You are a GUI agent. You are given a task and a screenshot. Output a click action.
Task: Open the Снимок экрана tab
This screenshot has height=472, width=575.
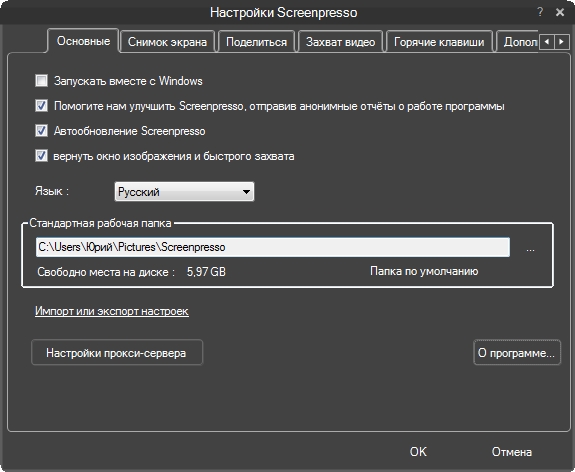[x=167, y=42]
